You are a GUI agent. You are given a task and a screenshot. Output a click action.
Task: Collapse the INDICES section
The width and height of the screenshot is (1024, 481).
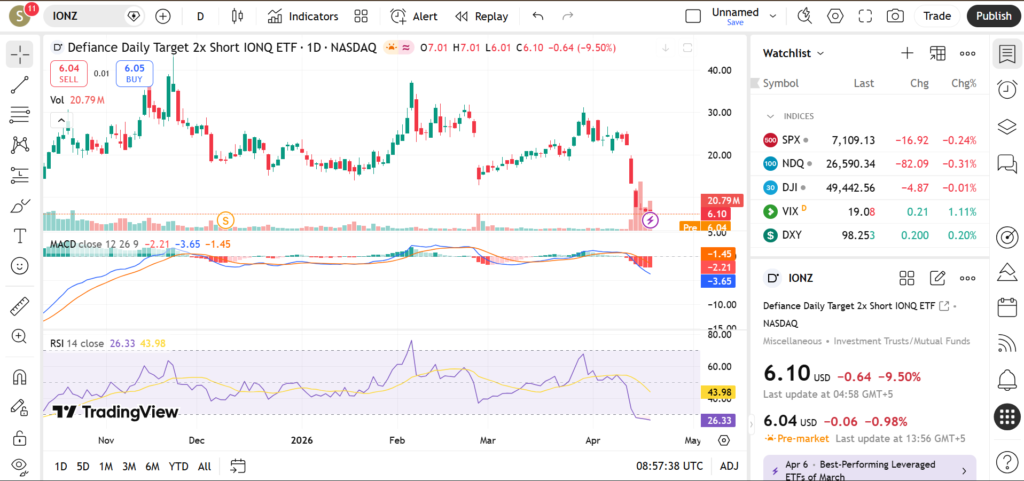[770, 116]
